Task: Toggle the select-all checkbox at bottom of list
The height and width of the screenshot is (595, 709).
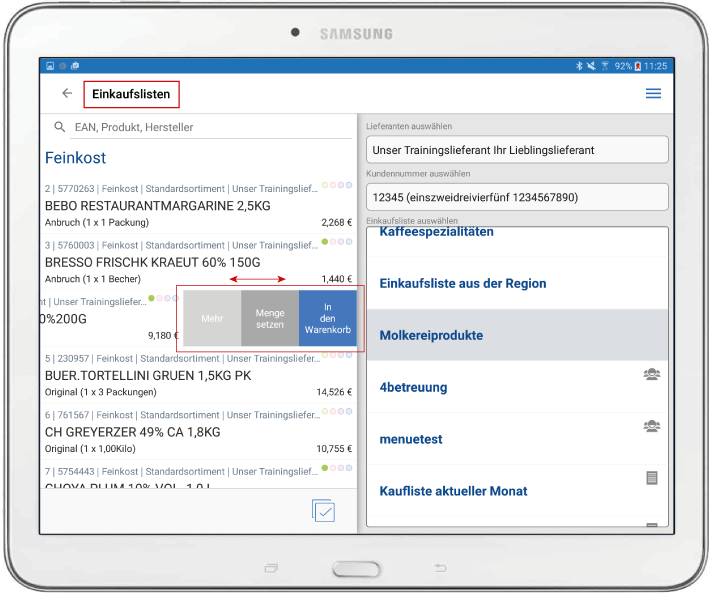Action: coord(323,510)
